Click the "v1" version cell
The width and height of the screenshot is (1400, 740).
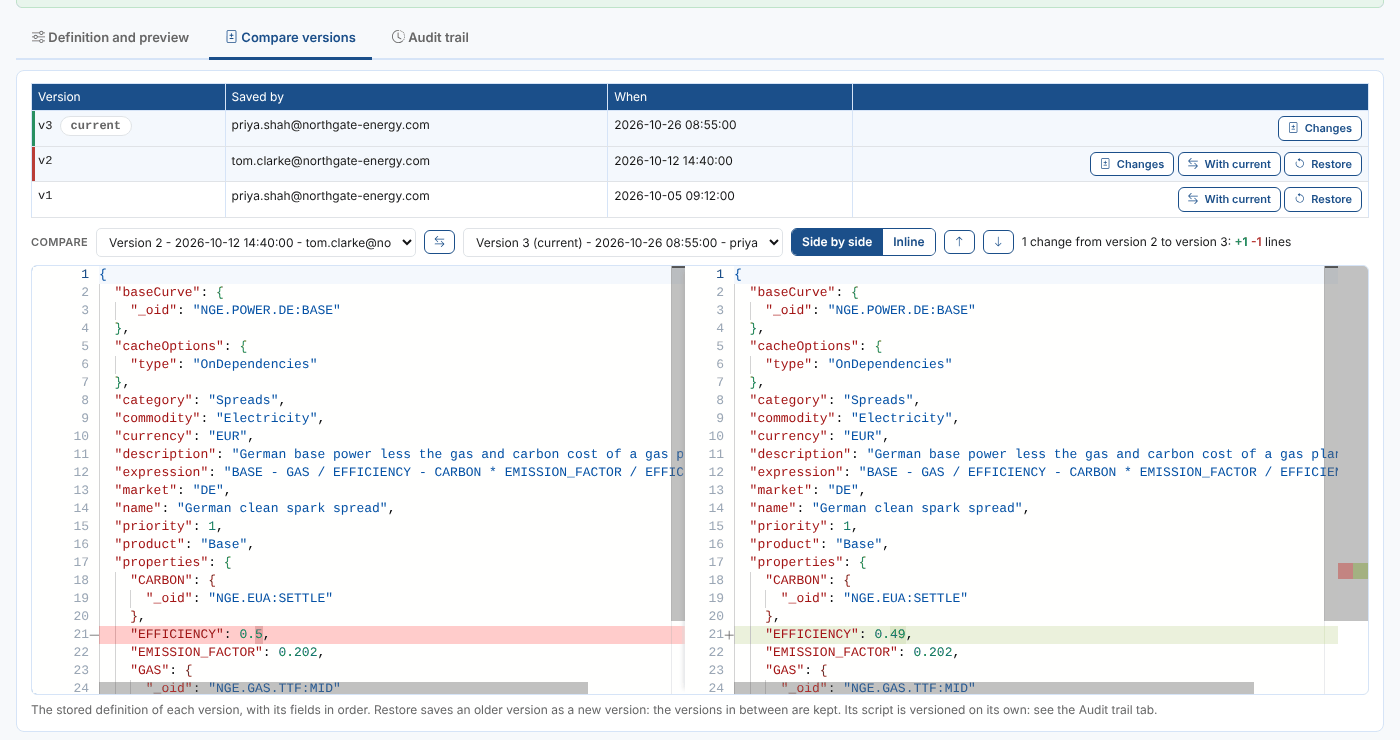point(128,199)
